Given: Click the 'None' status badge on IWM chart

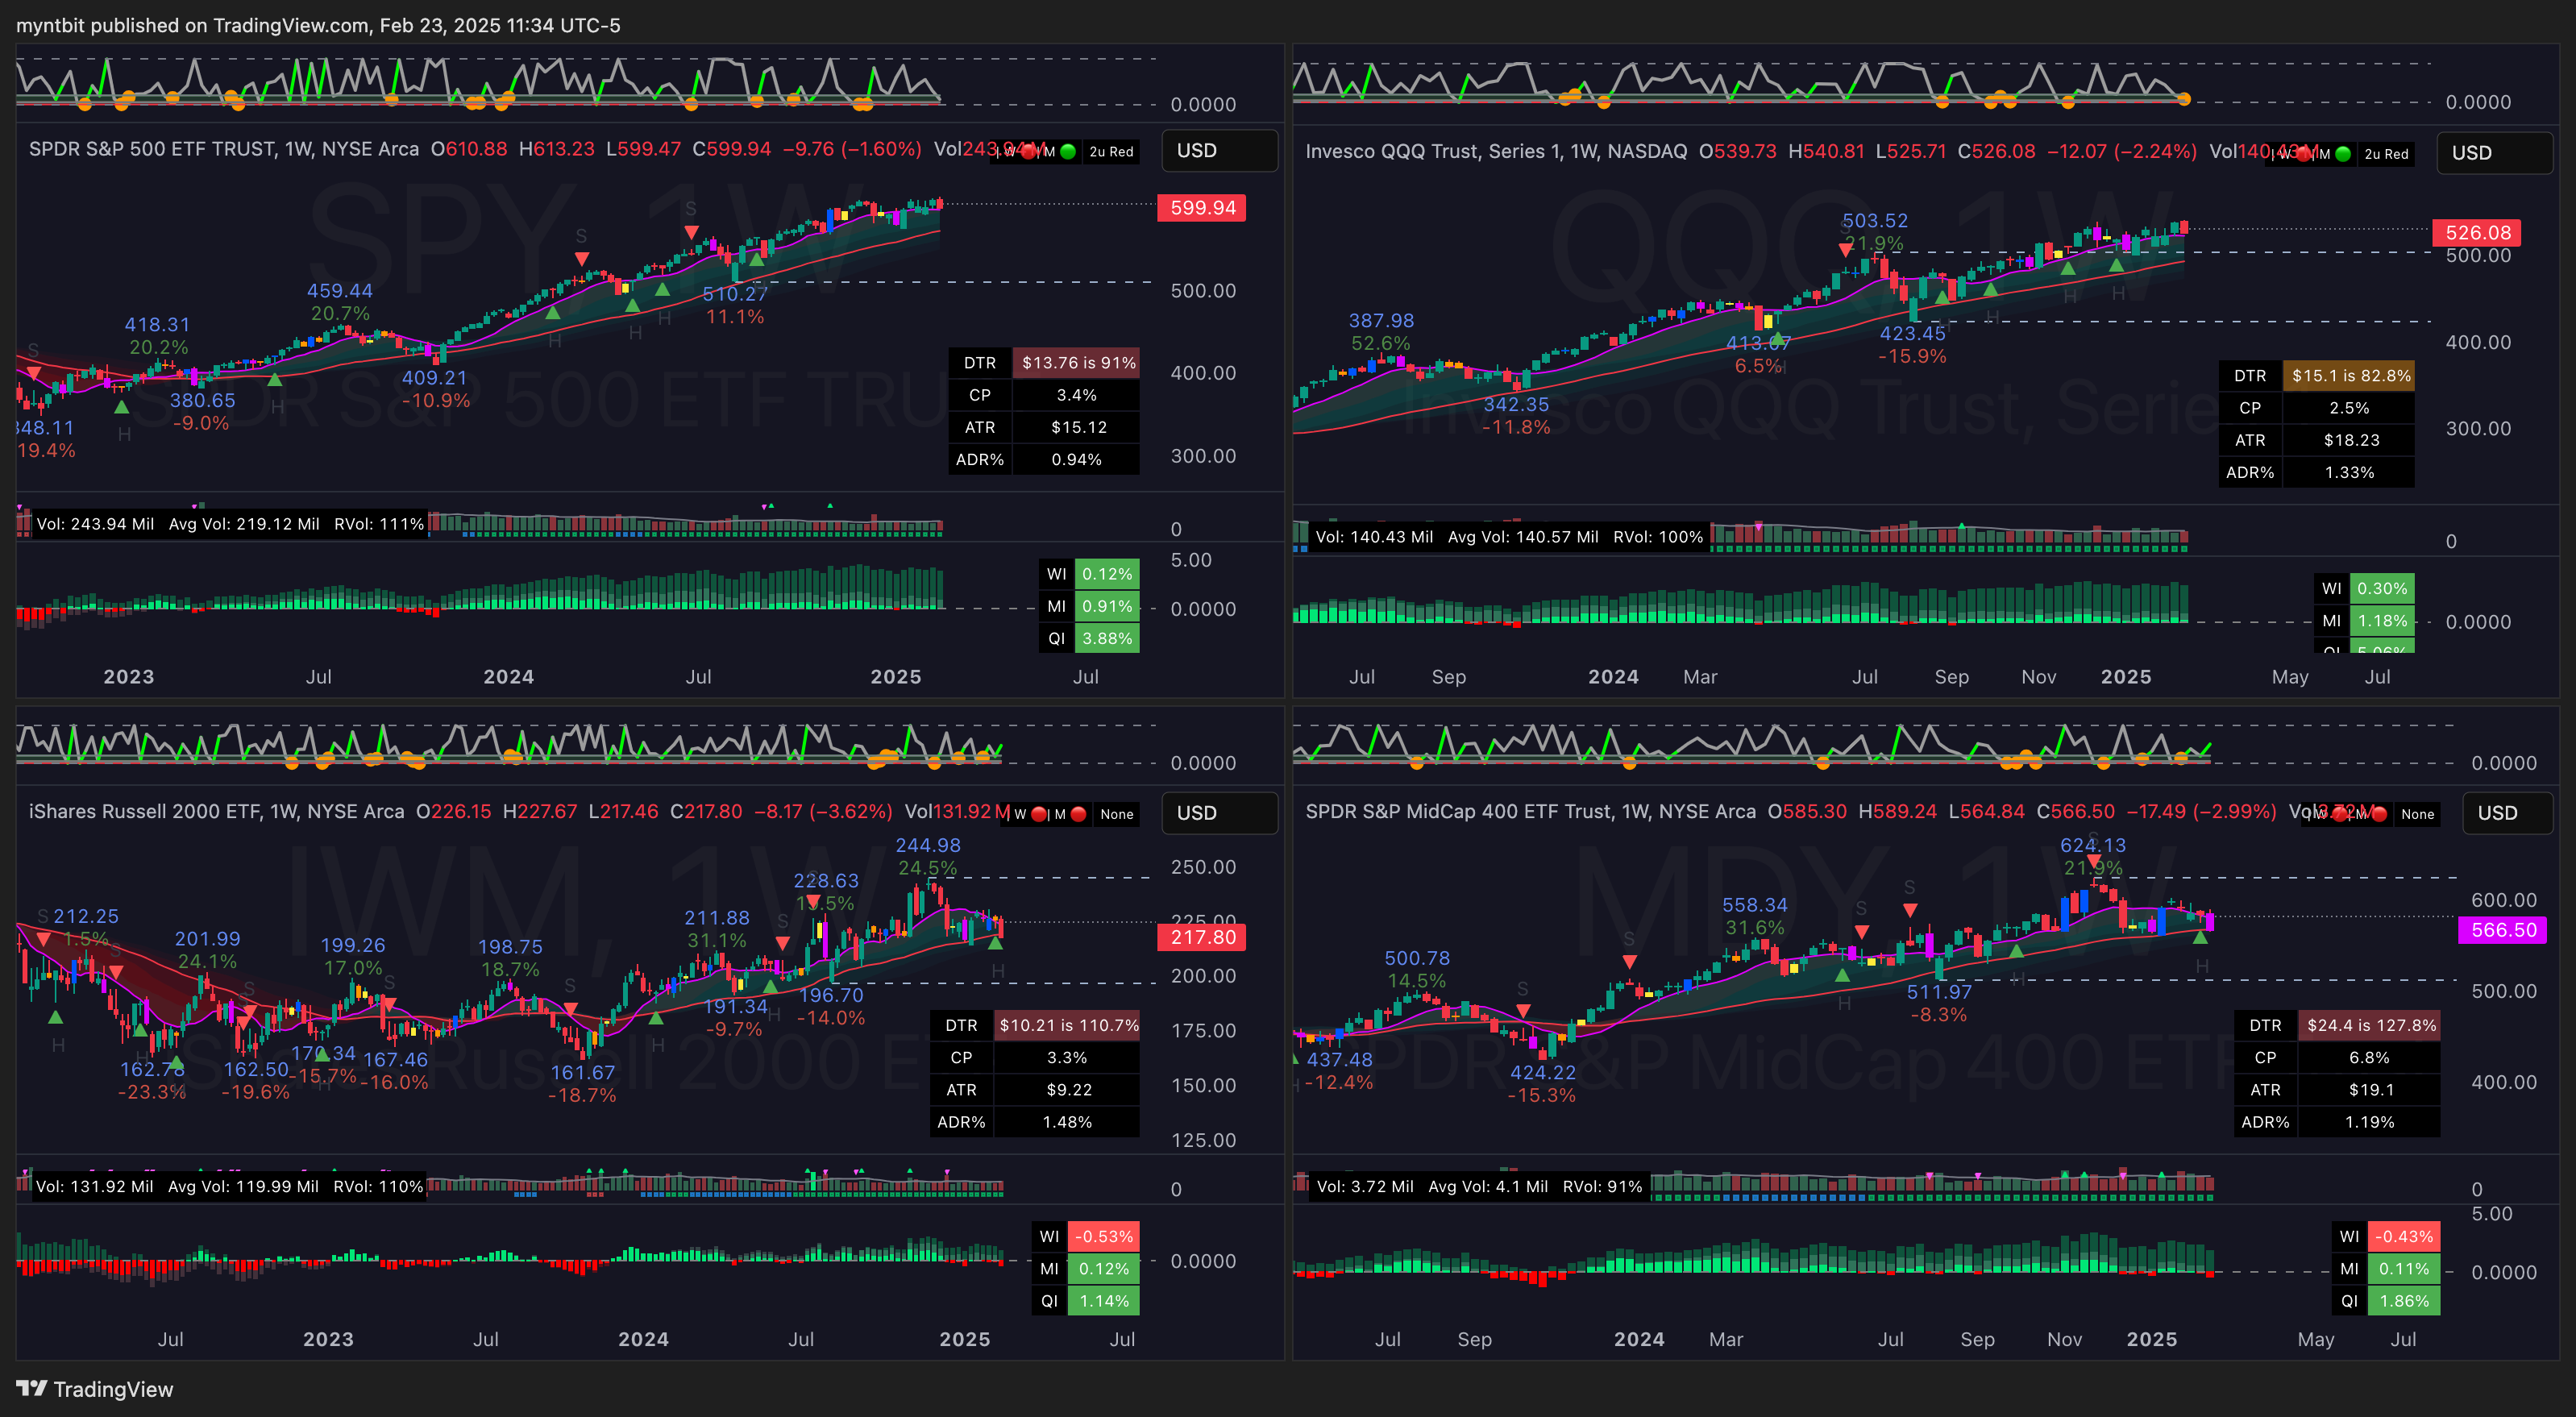Looking at the screenshot, I should tap(1117, 814).
